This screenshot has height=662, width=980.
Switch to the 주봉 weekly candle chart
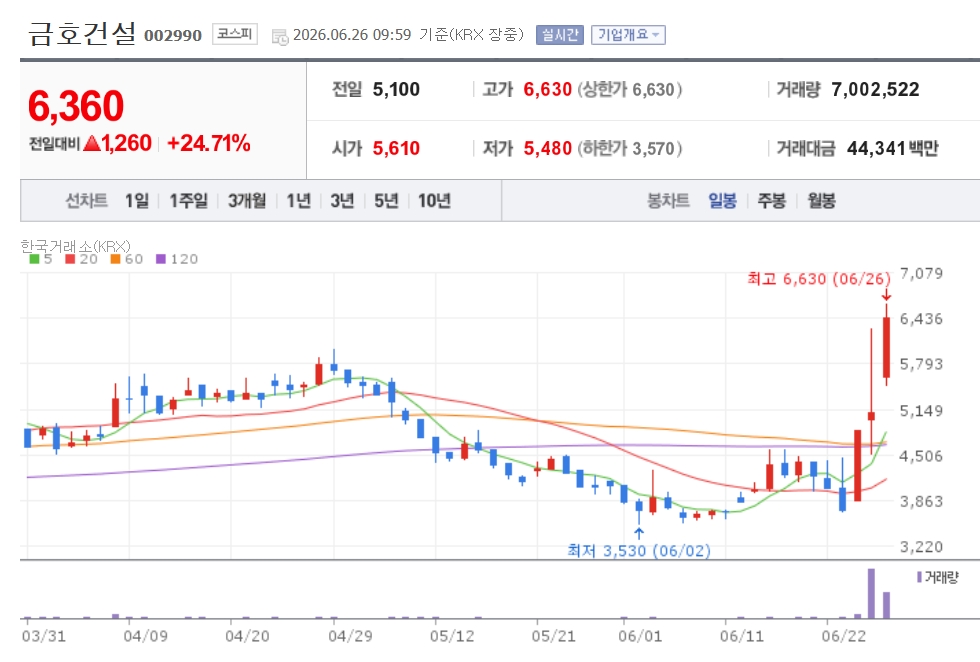pyautogui.click(x=771, y=201)
